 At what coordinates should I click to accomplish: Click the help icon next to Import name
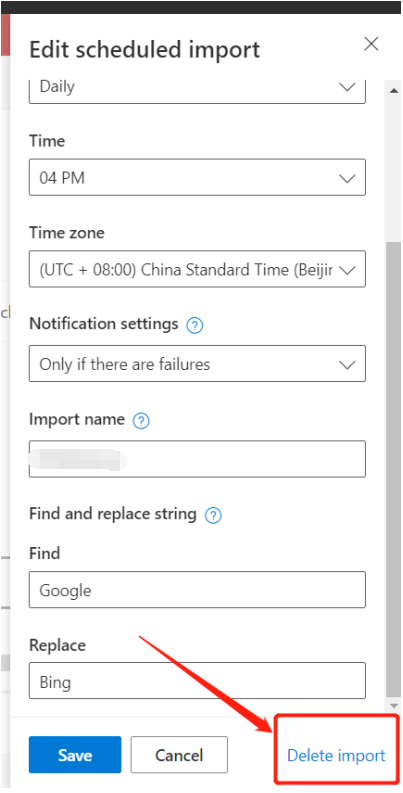pos(141,421)
